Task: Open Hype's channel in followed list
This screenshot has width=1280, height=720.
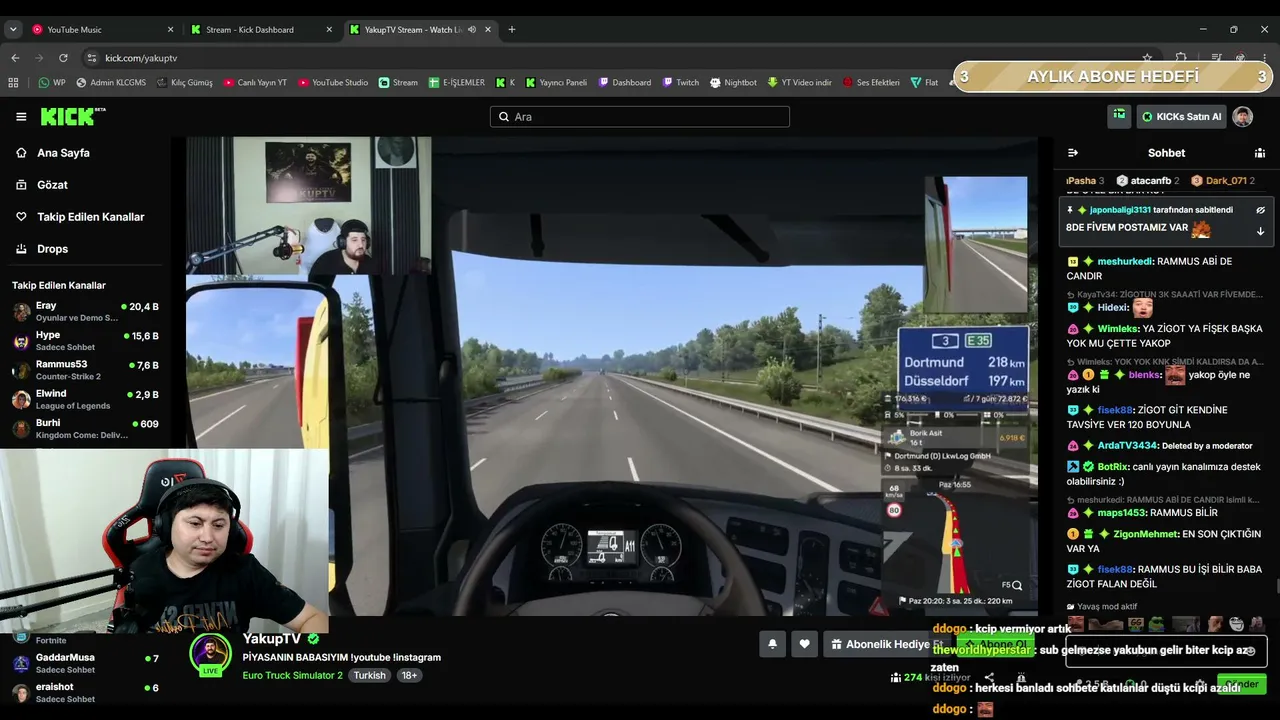Action: pyautogui.click(x=85, y=341)
